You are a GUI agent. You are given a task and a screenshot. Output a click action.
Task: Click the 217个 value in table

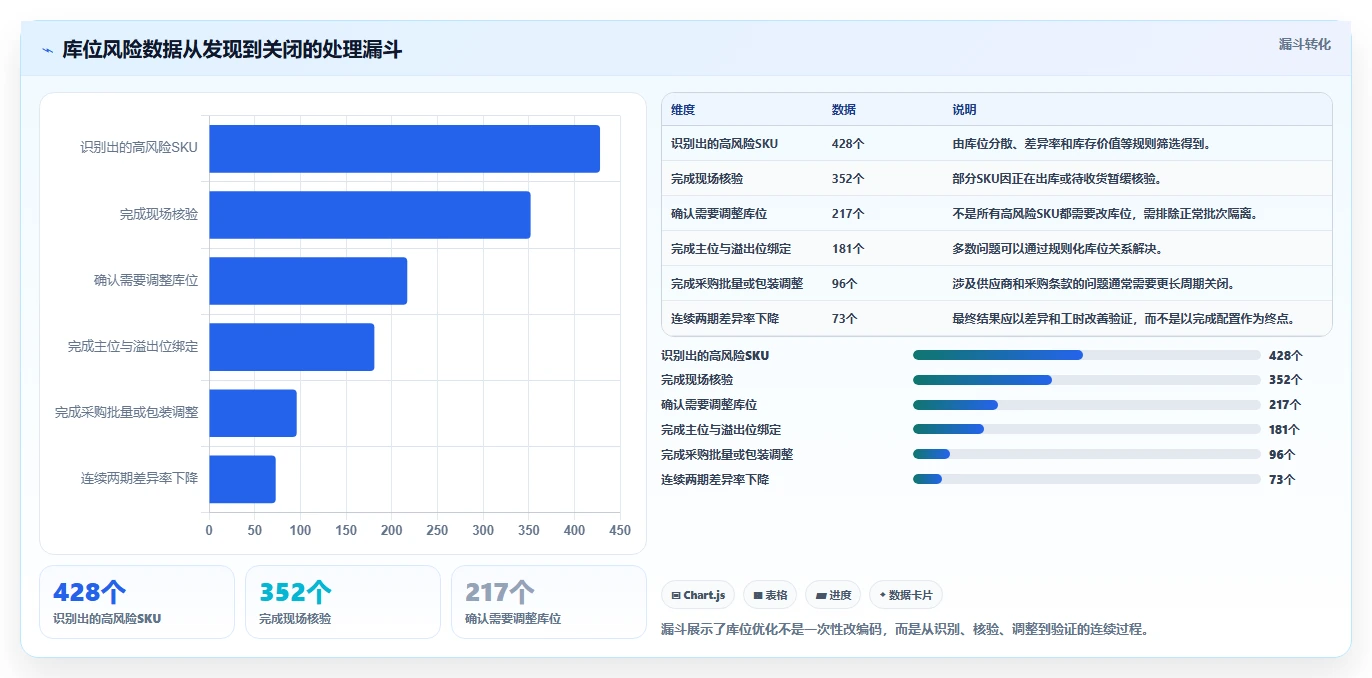[848, 214]
